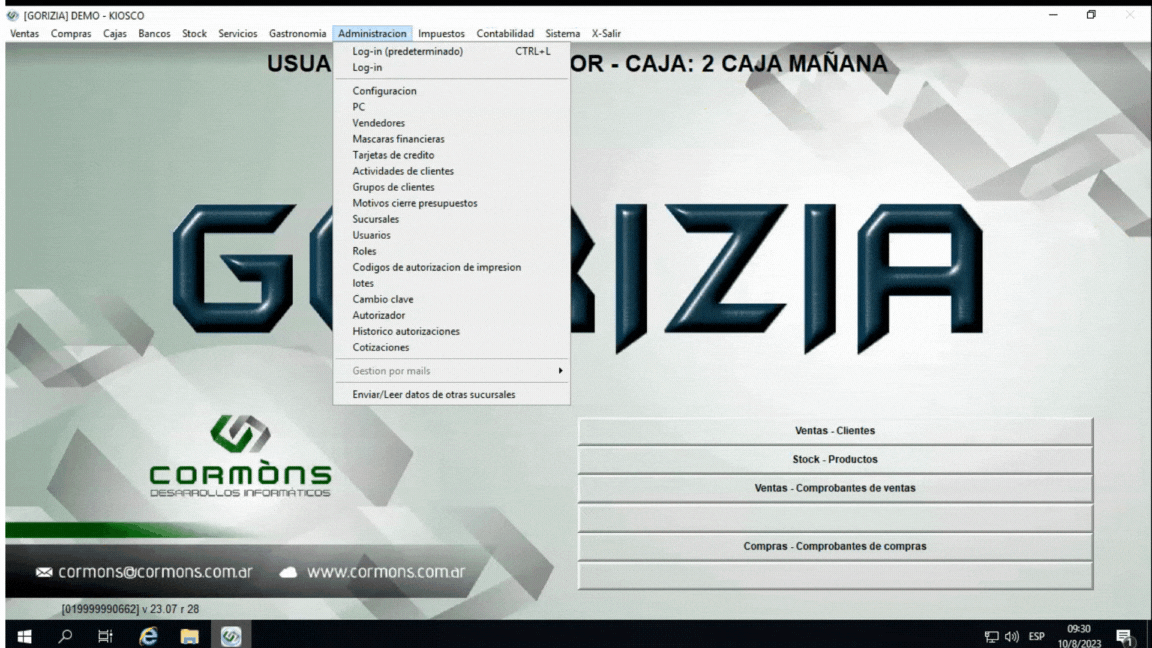1152x648 pixels.
Task: Choose Log-in (predeterminado) entry
Action: [452, 51]
